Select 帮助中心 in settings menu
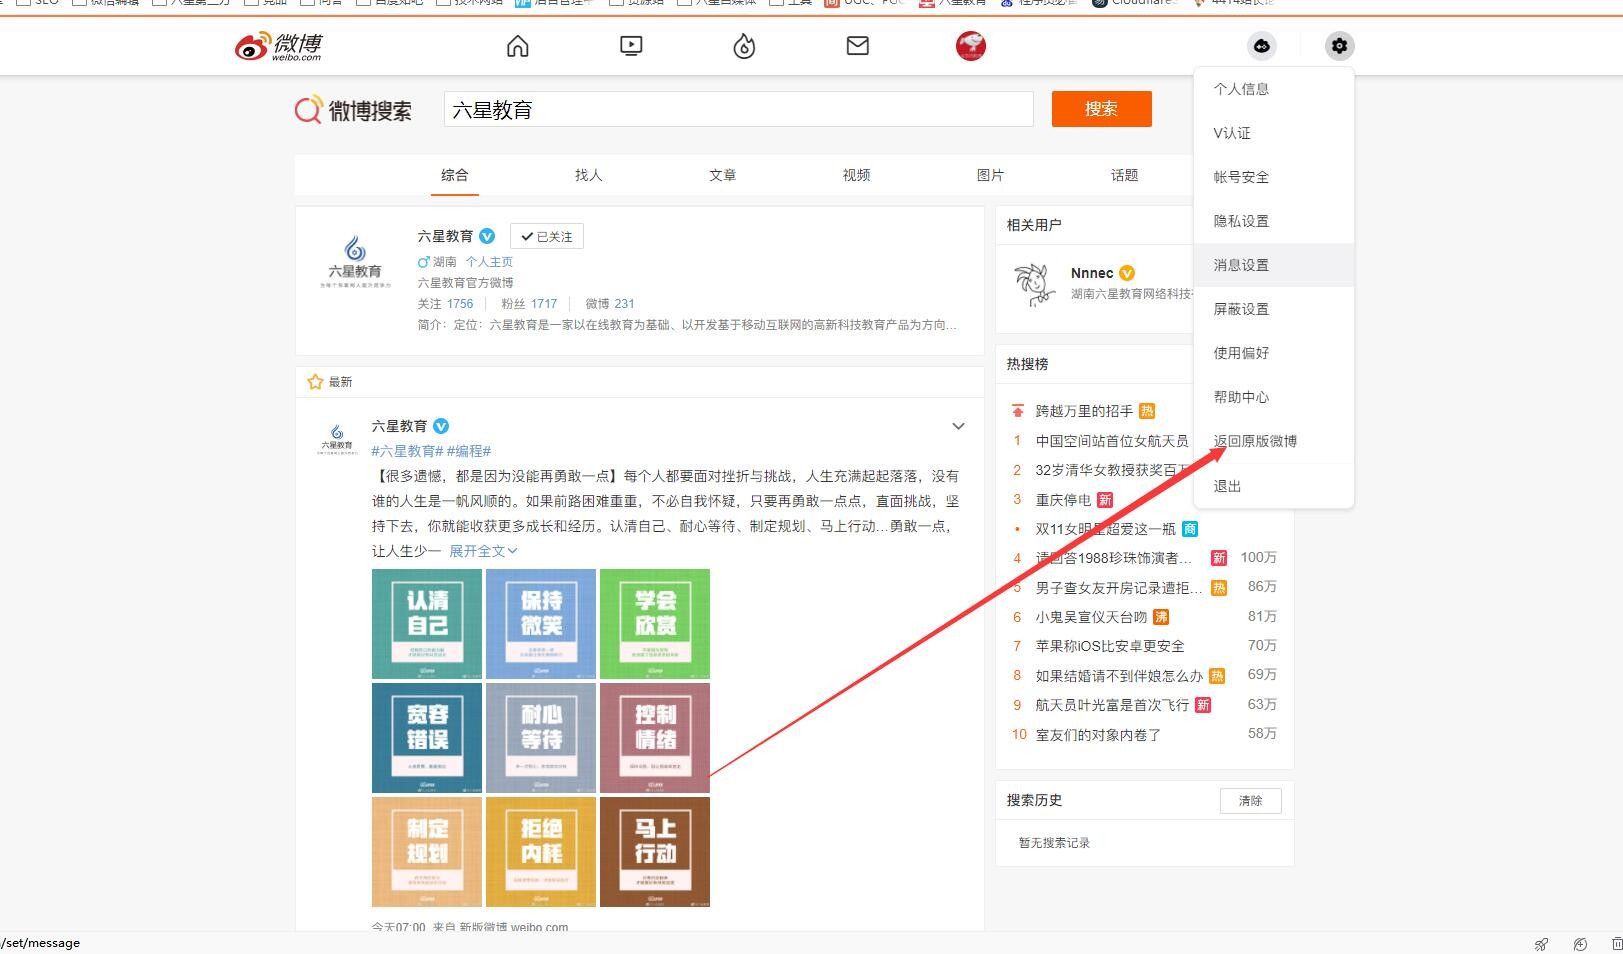The image size is (1623, 954). point(1274,397)
